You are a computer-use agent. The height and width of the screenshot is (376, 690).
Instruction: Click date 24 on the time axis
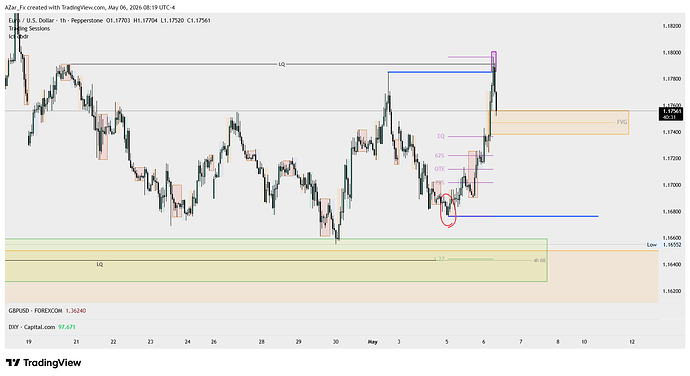[x=187, y=342]
